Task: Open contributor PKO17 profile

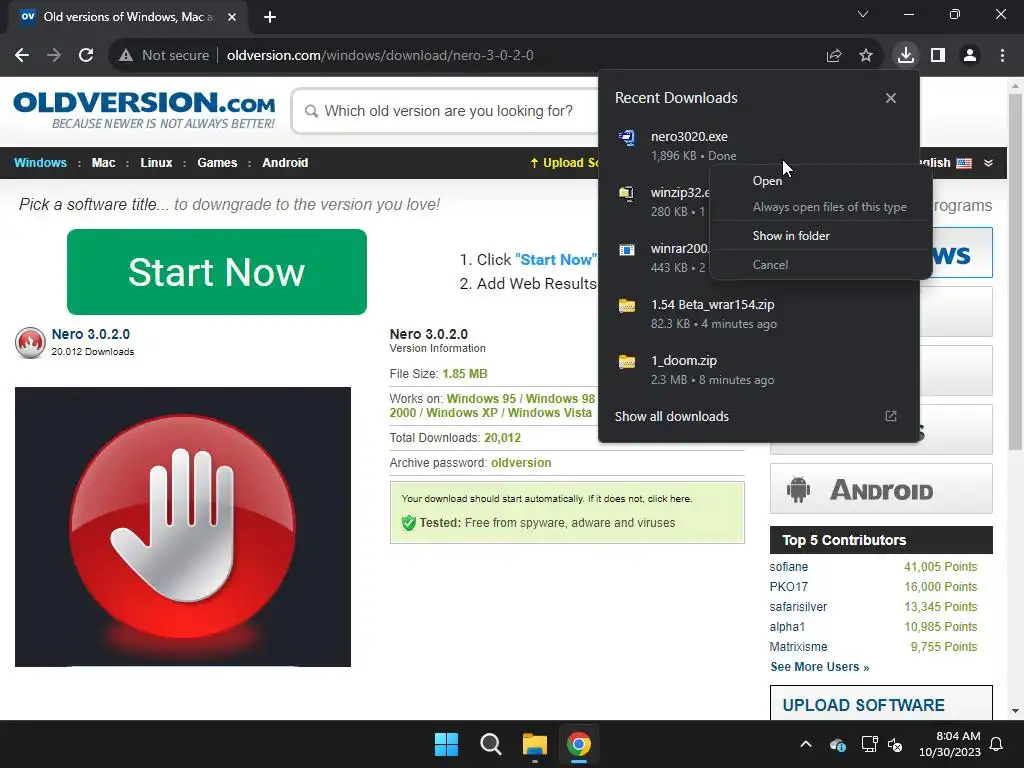Action: click(x=788, y=586)
